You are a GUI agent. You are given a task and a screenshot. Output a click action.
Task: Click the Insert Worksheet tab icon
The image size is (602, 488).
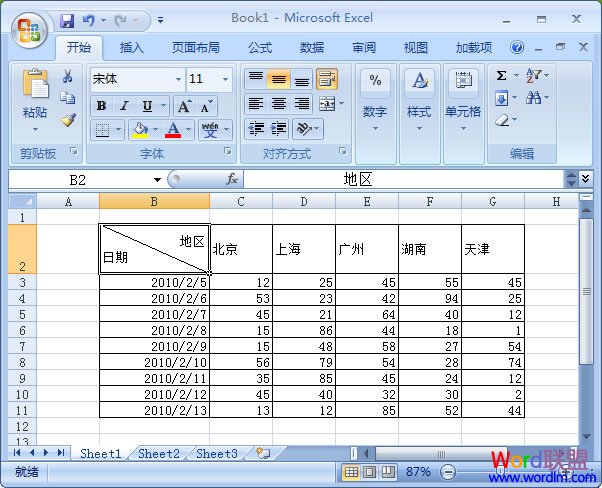pyautogui.click(x=263, y=453)
